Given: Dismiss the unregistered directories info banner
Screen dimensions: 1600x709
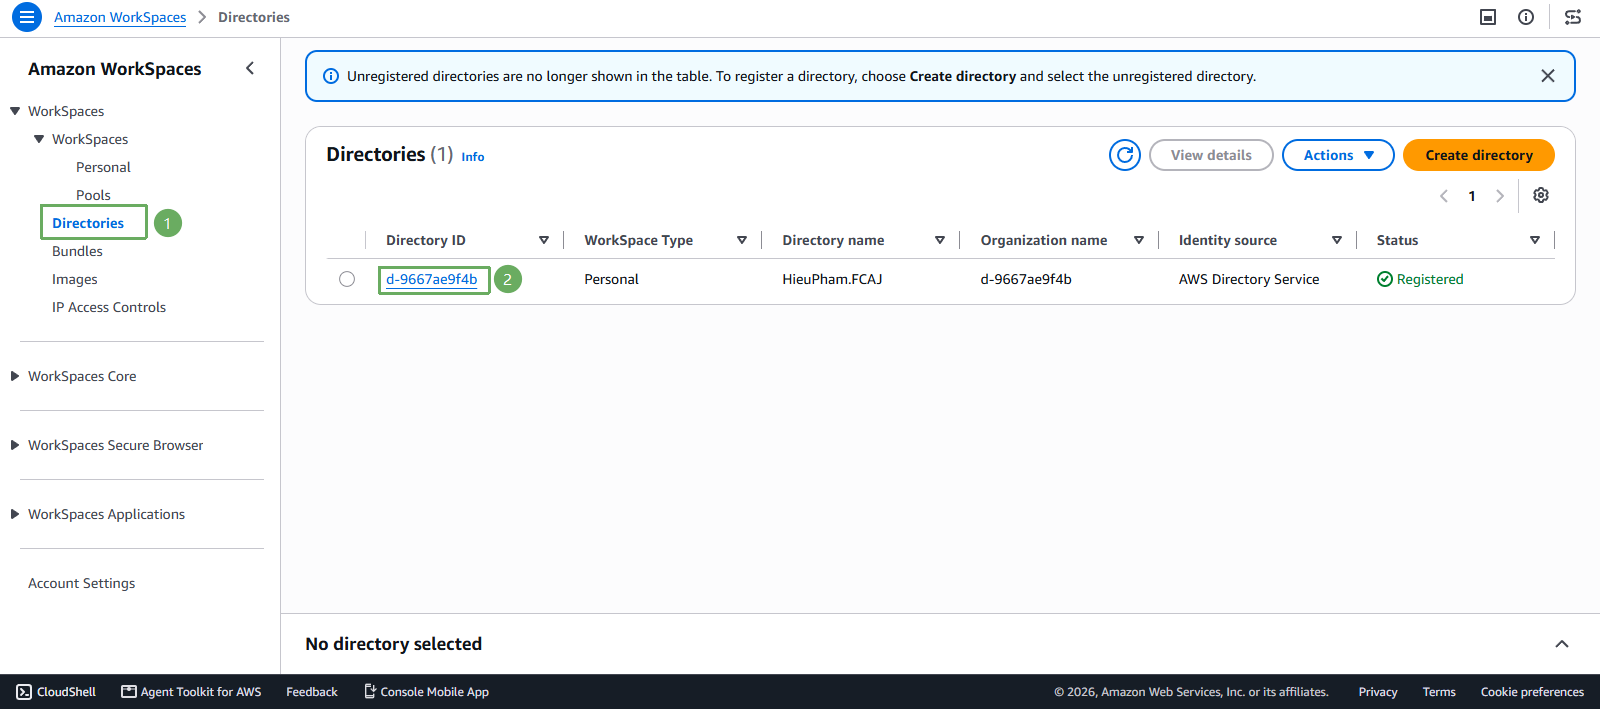Looking at the screenshot, I should point(1547,76).
